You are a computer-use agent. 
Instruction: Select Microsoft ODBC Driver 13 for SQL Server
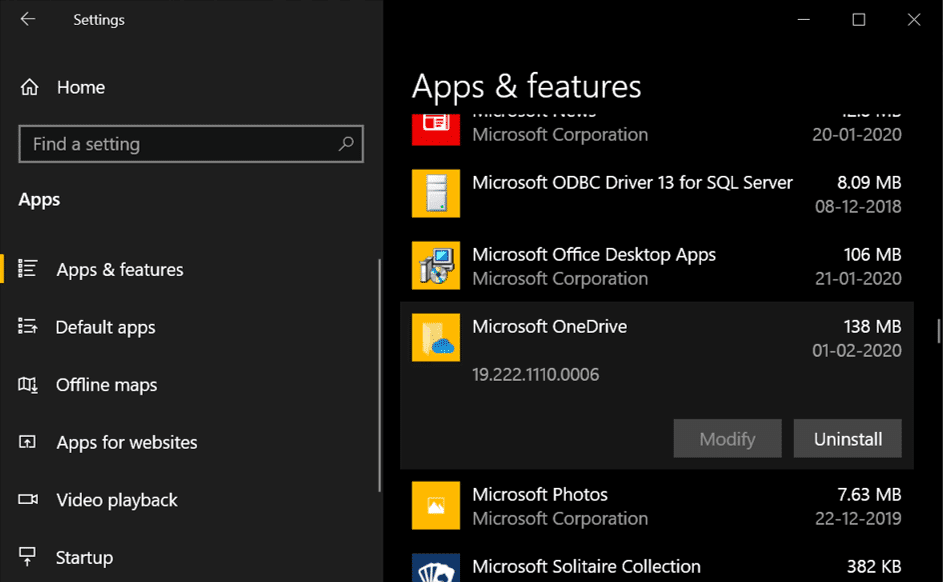[x=632, y=182]
